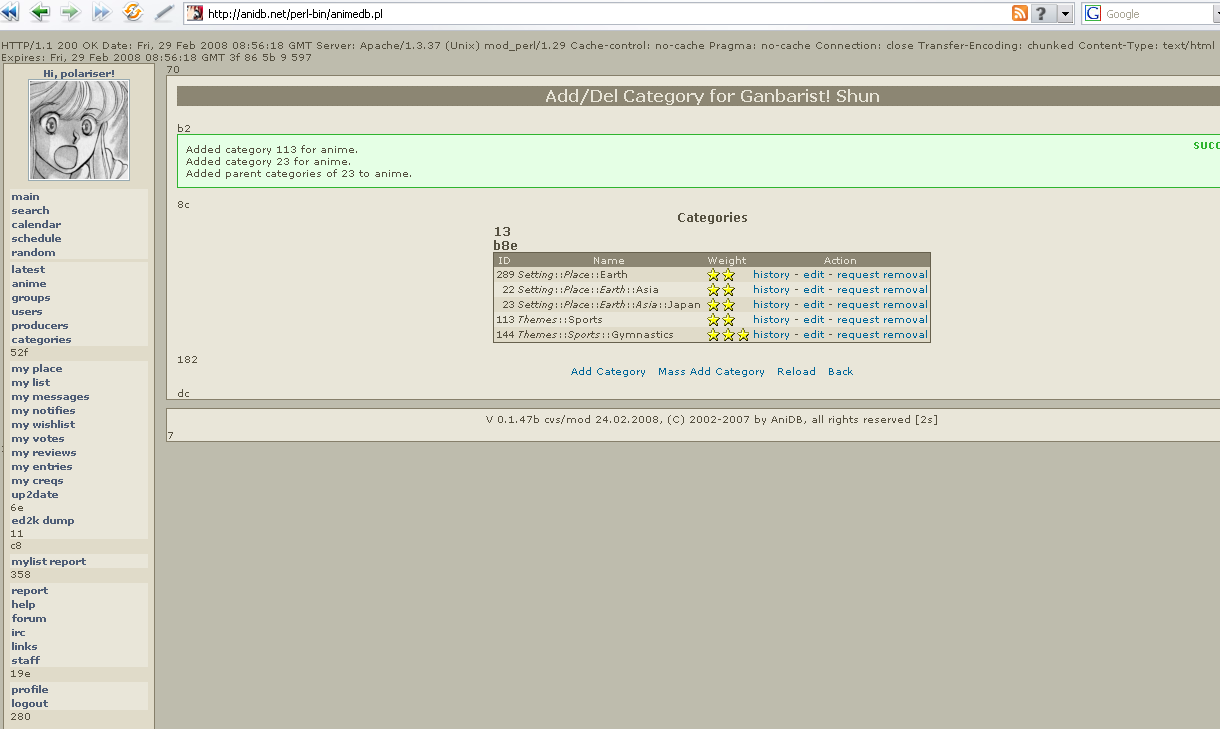
Task: Click the question mark icon in address bar
Action: [x=1042, y=13]
